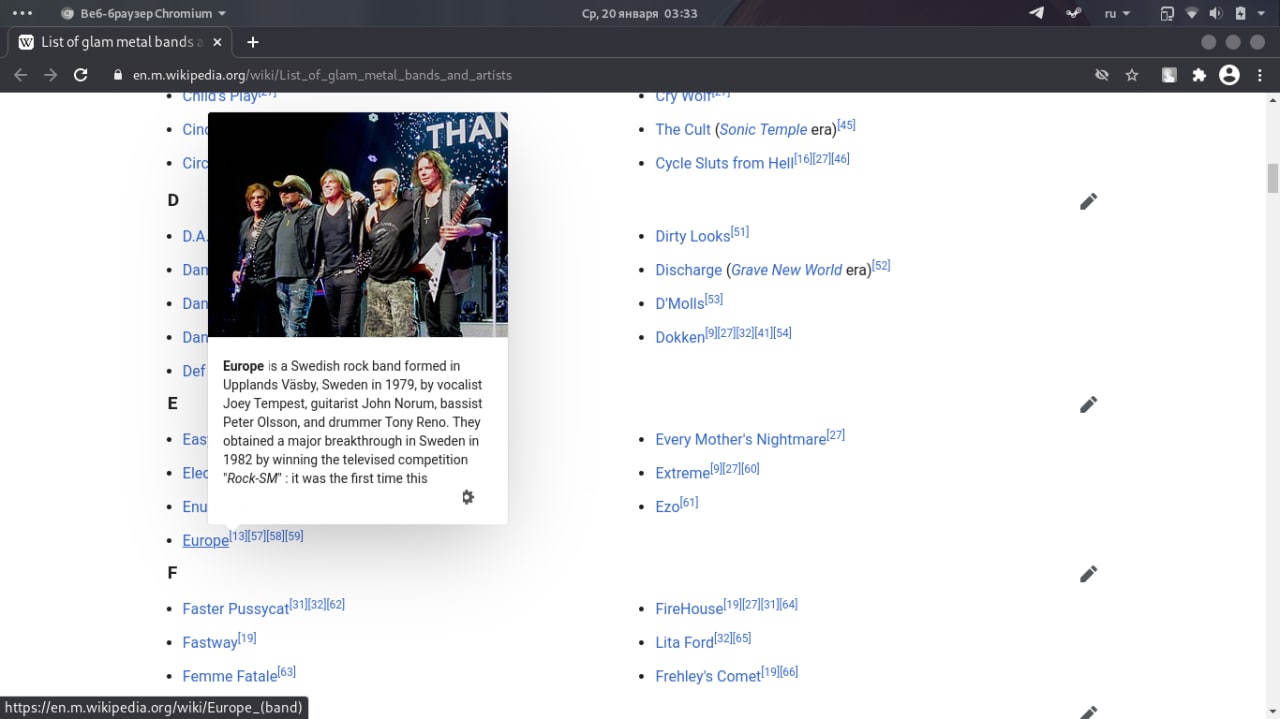Click citation 45 next to The Cult
This screenshot has width=1280, height=719.
(x=846, y=125)
